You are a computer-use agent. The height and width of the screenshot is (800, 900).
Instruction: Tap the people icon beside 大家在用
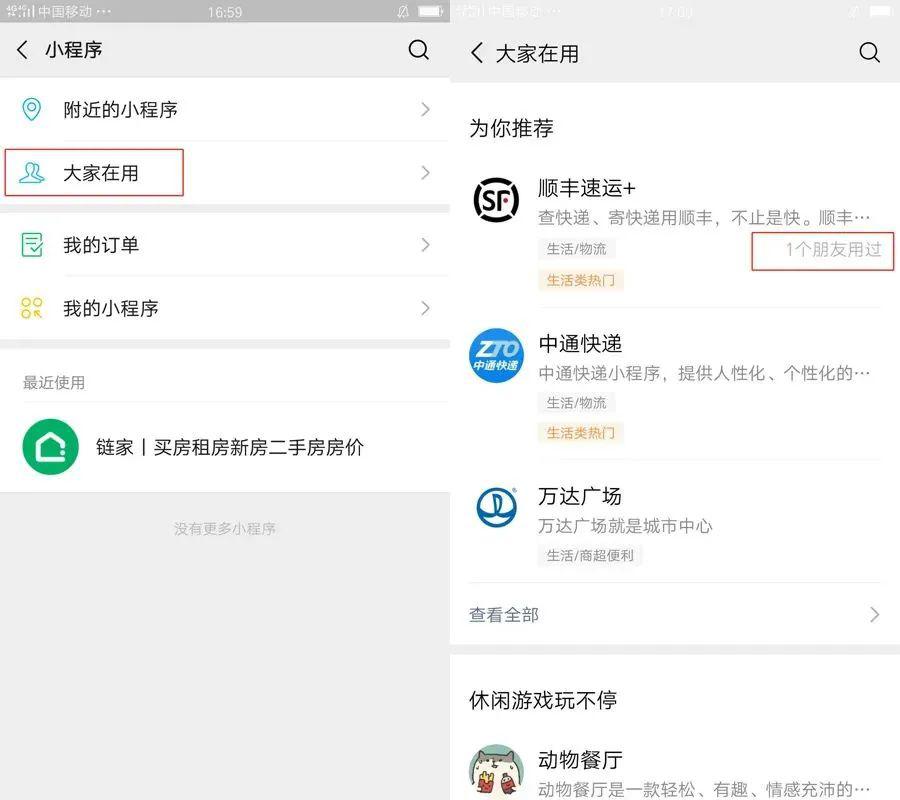(x=32, y=173)
